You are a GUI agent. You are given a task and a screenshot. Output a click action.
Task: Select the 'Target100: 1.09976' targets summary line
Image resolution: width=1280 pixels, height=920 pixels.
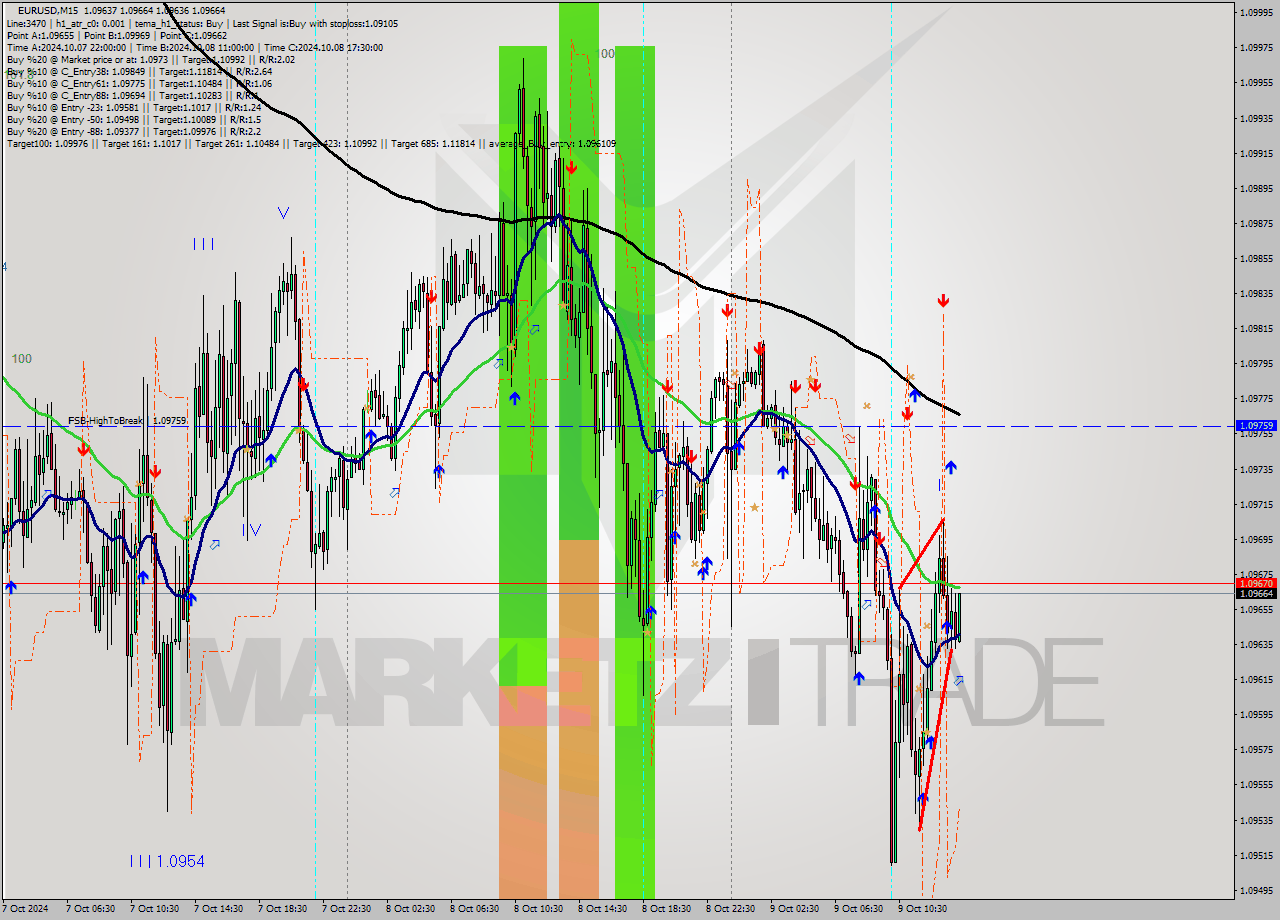tap(311, 143)
